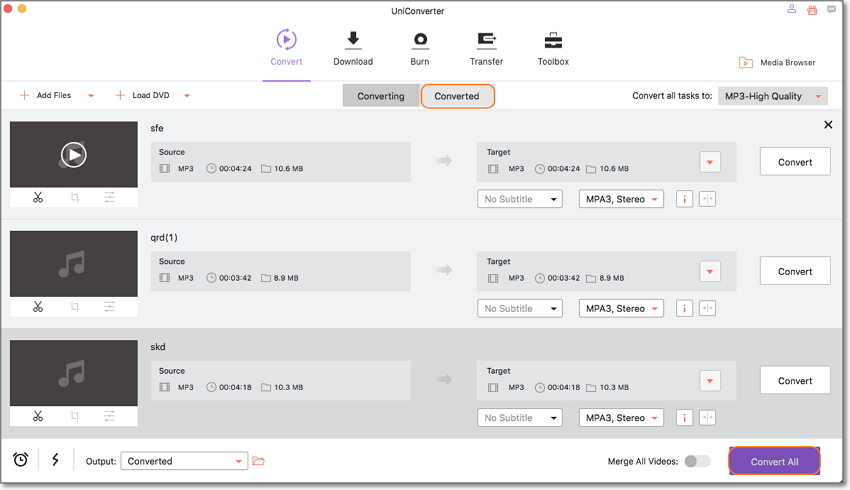850x490 pixels.
Task: Click the skd file name
Action: (x=158, y=347)
